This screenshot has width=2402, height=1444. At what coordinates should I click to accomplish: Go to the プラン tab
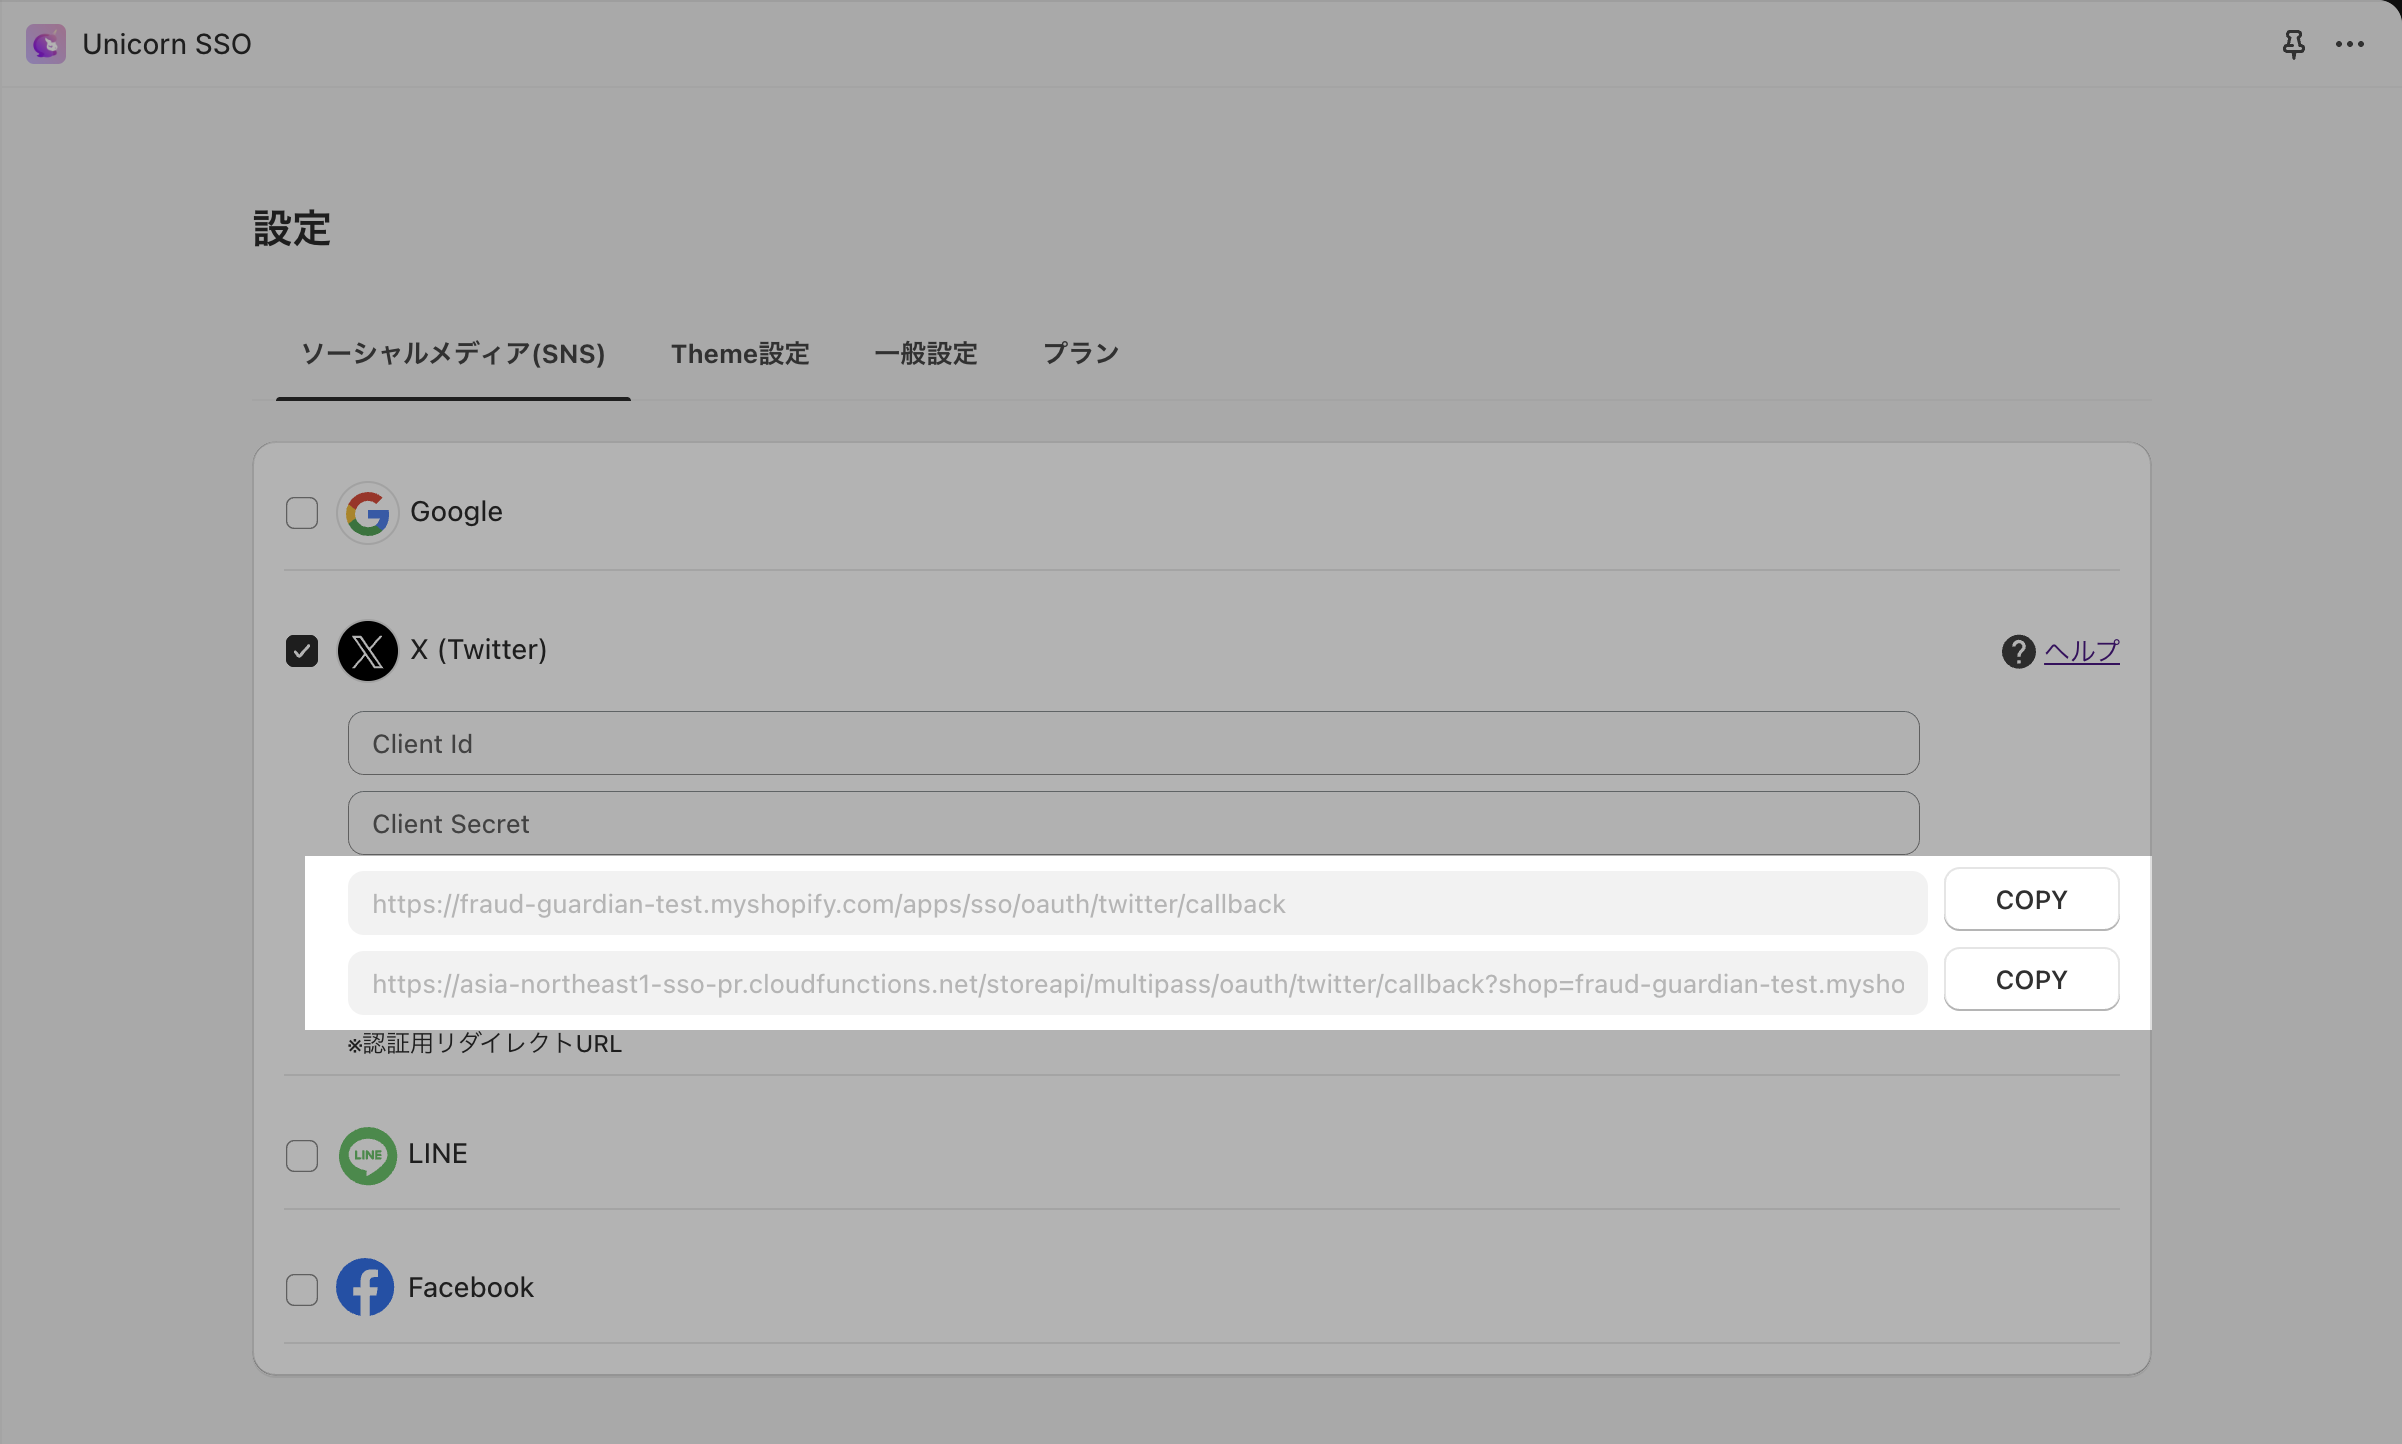tap(1080, 354)
